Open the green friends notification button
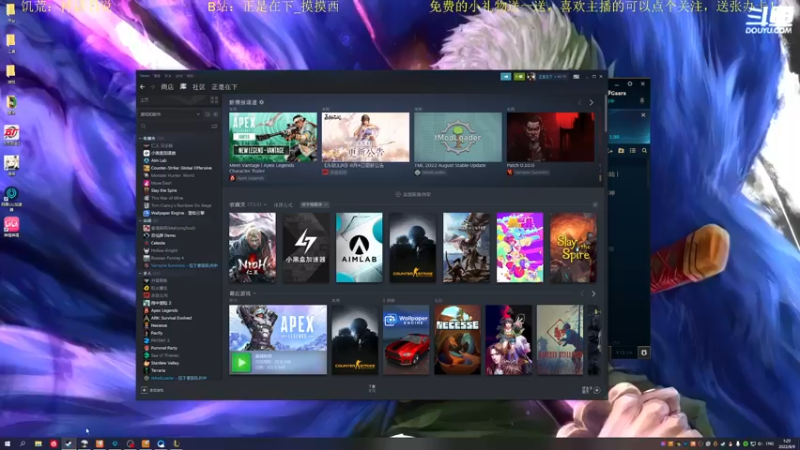 click(519, 77)
